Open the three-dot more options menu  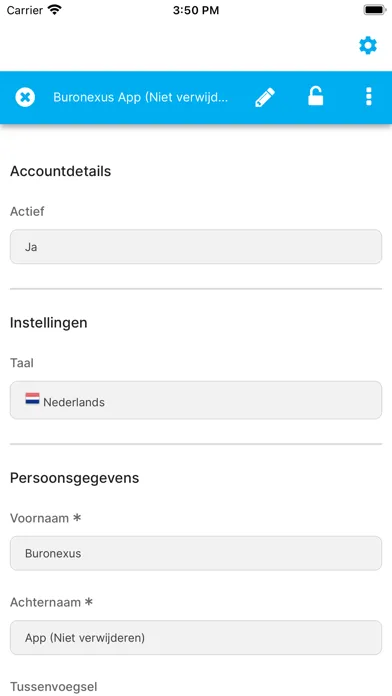point(368,97)
